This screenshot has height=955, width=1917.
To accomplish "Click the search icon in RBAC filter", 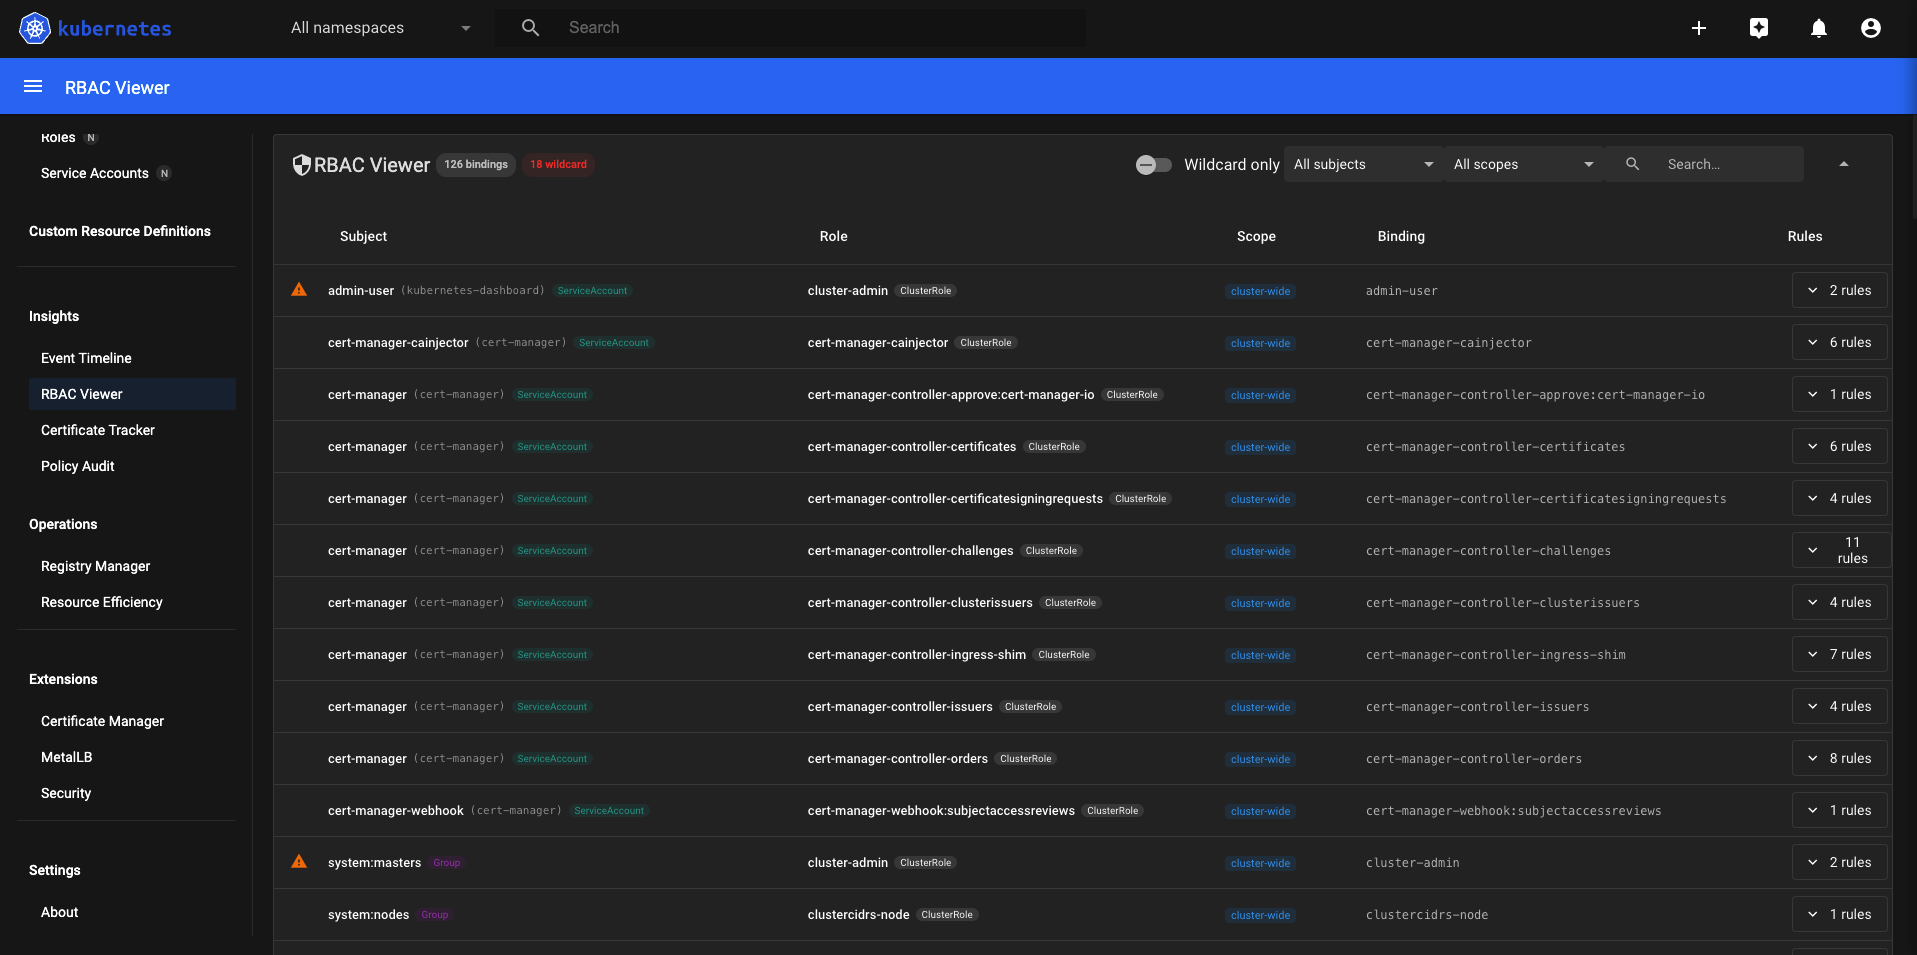I will pyautogui.click(x=1633, y=164).
